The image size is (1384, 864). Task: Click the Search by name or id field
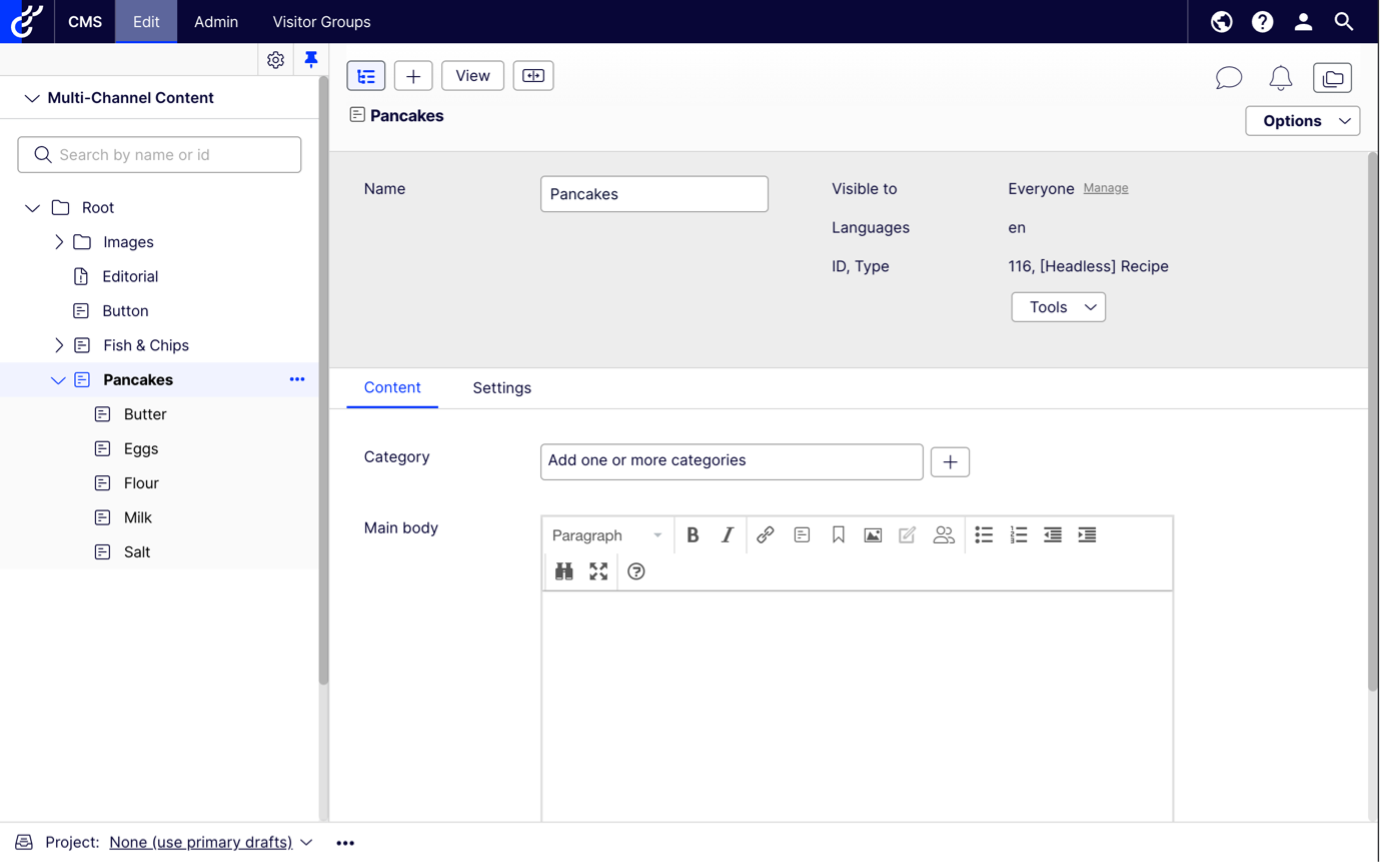[160, 155]
